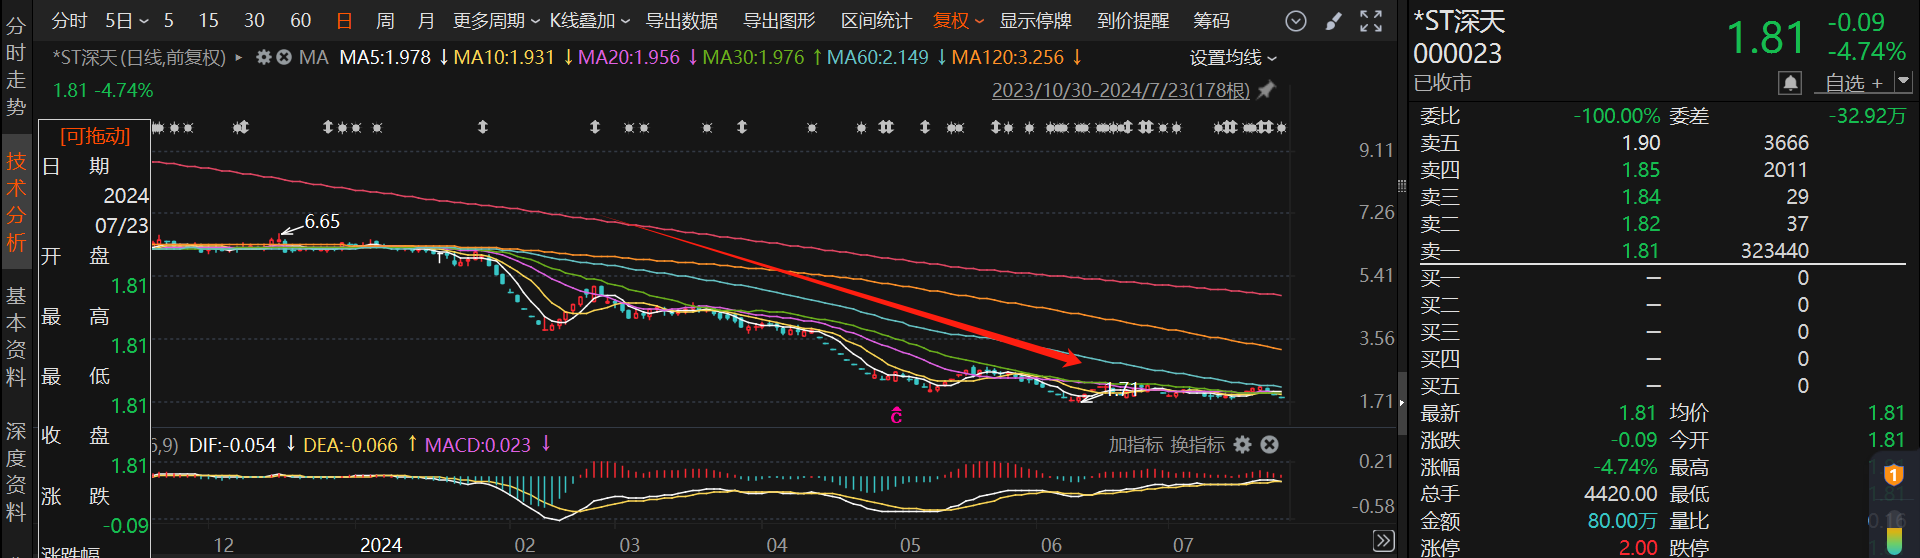1920x558 pixels.
Task: Open 分时走势 sidebar tab
Action: pyautogui.click(x=16, y=66)
